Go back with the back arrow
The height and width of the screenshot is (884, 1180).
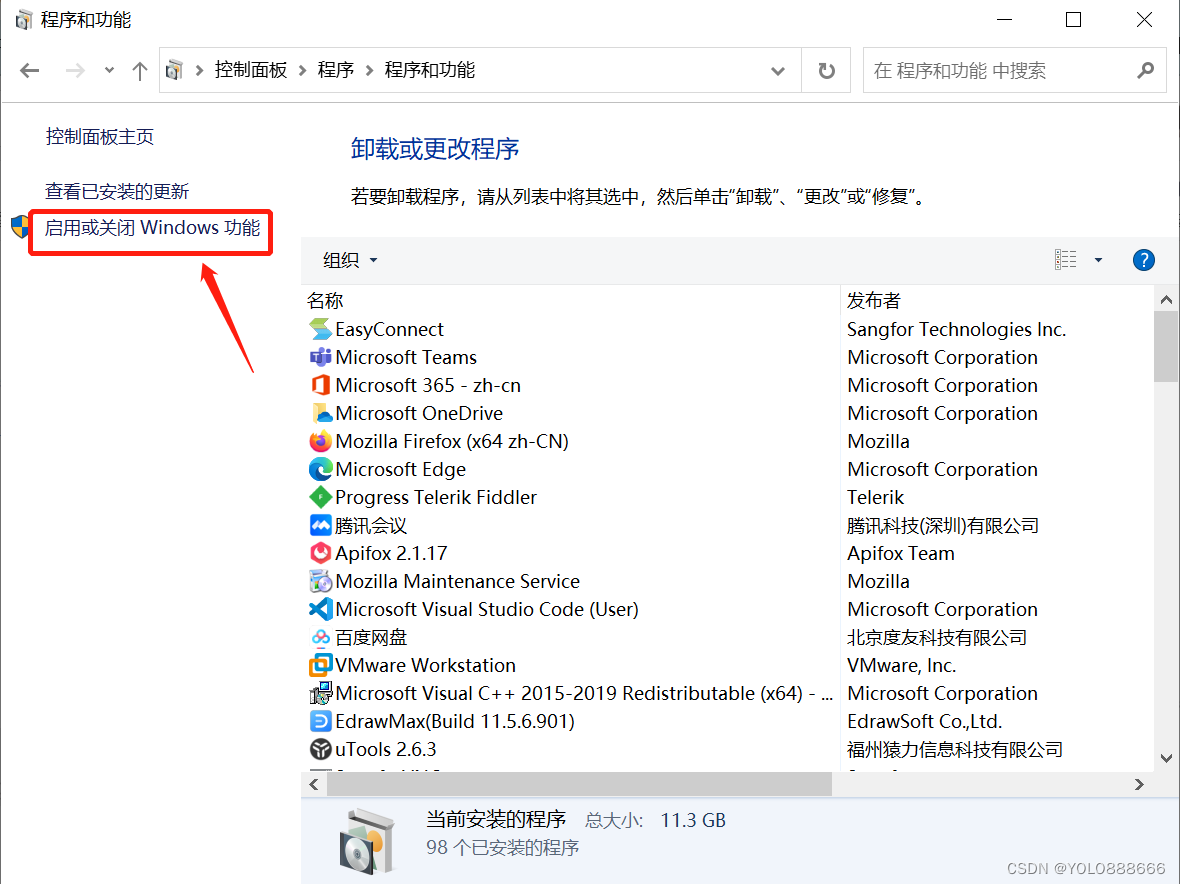click(29, 71)
